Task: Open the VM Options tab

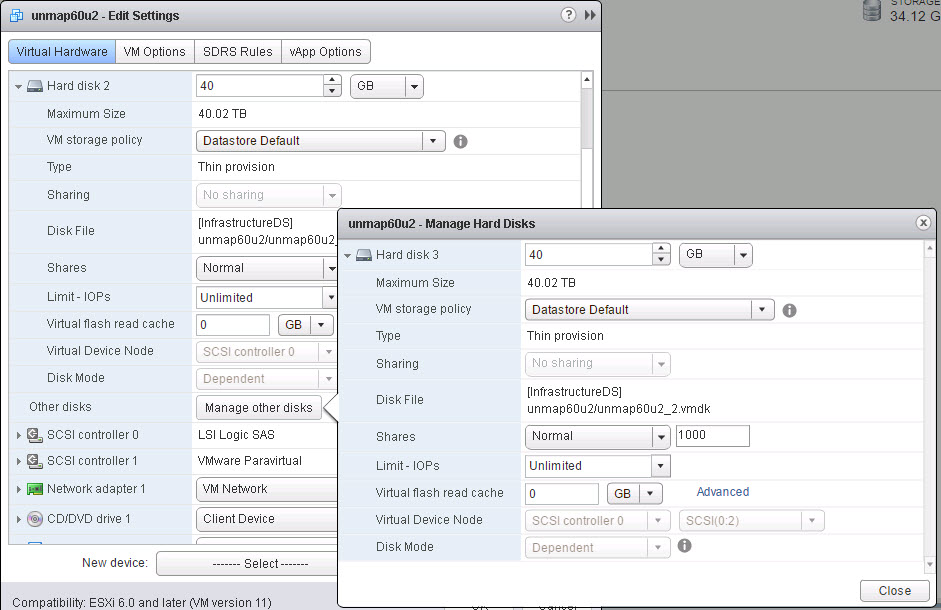Action: point(154,52)
